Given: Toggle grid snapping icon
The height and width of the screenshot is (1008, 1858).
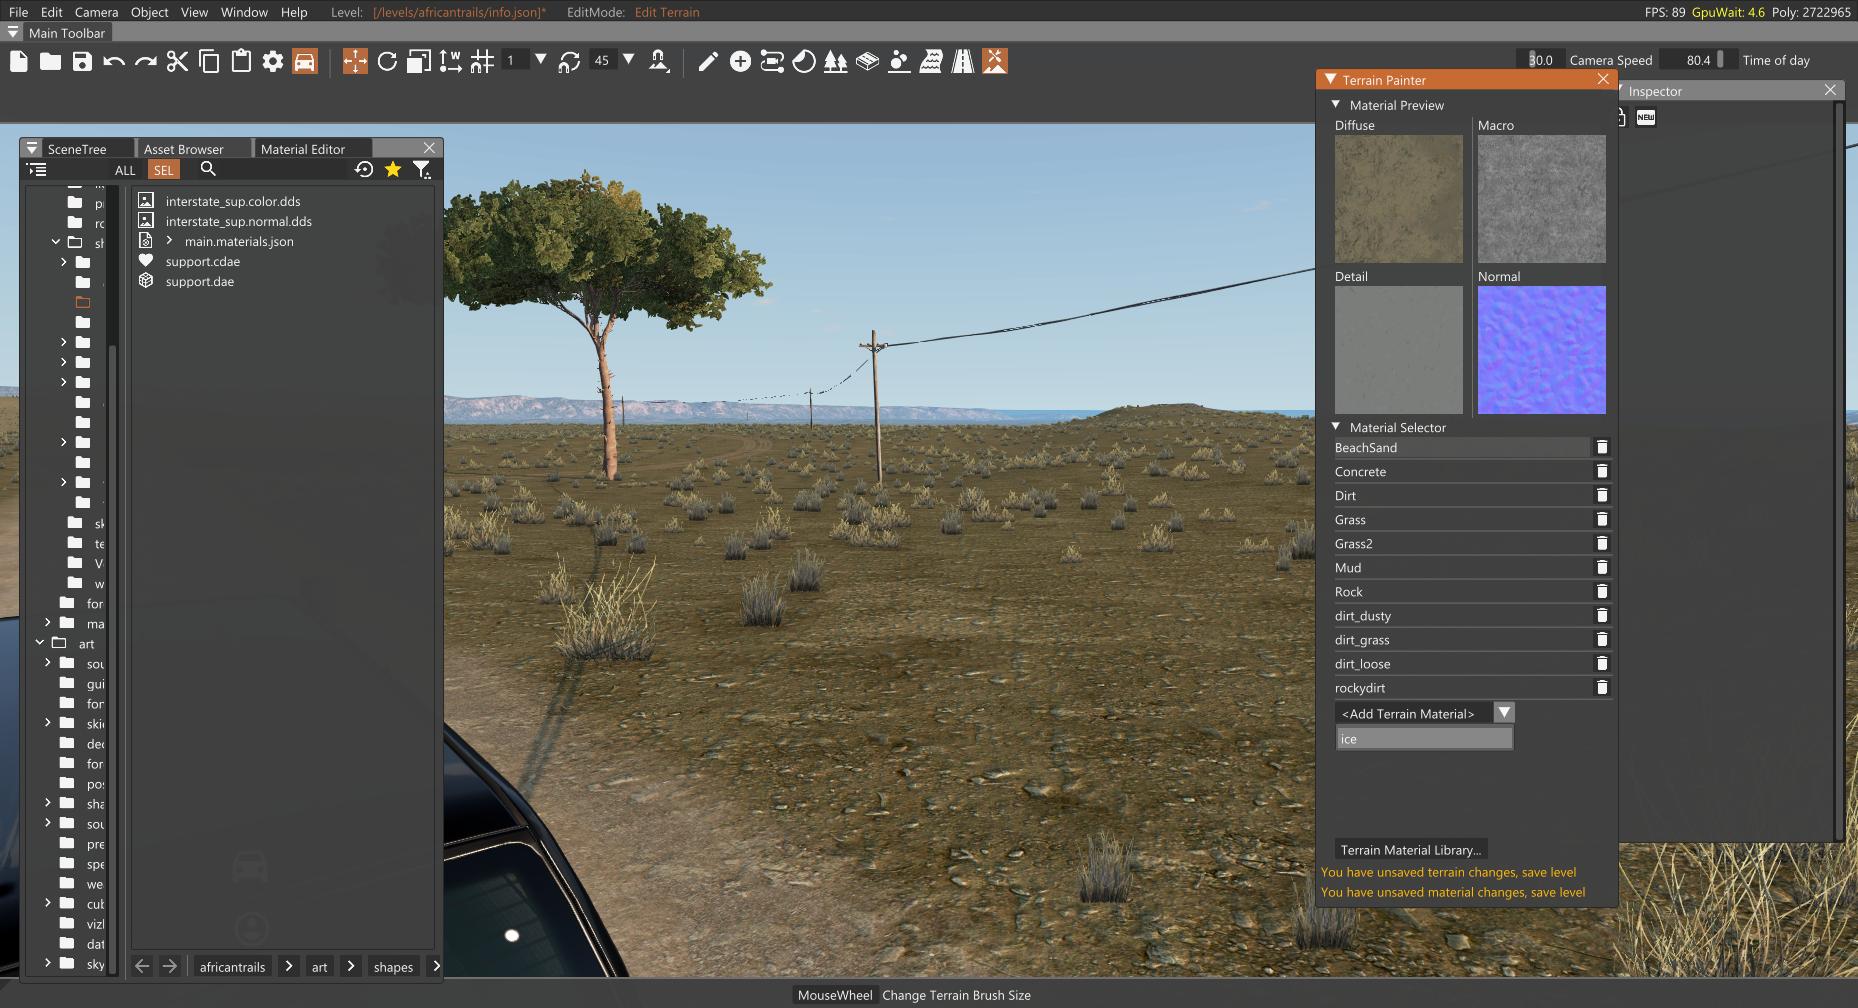Looking at the screenshot, I should 482,61.
